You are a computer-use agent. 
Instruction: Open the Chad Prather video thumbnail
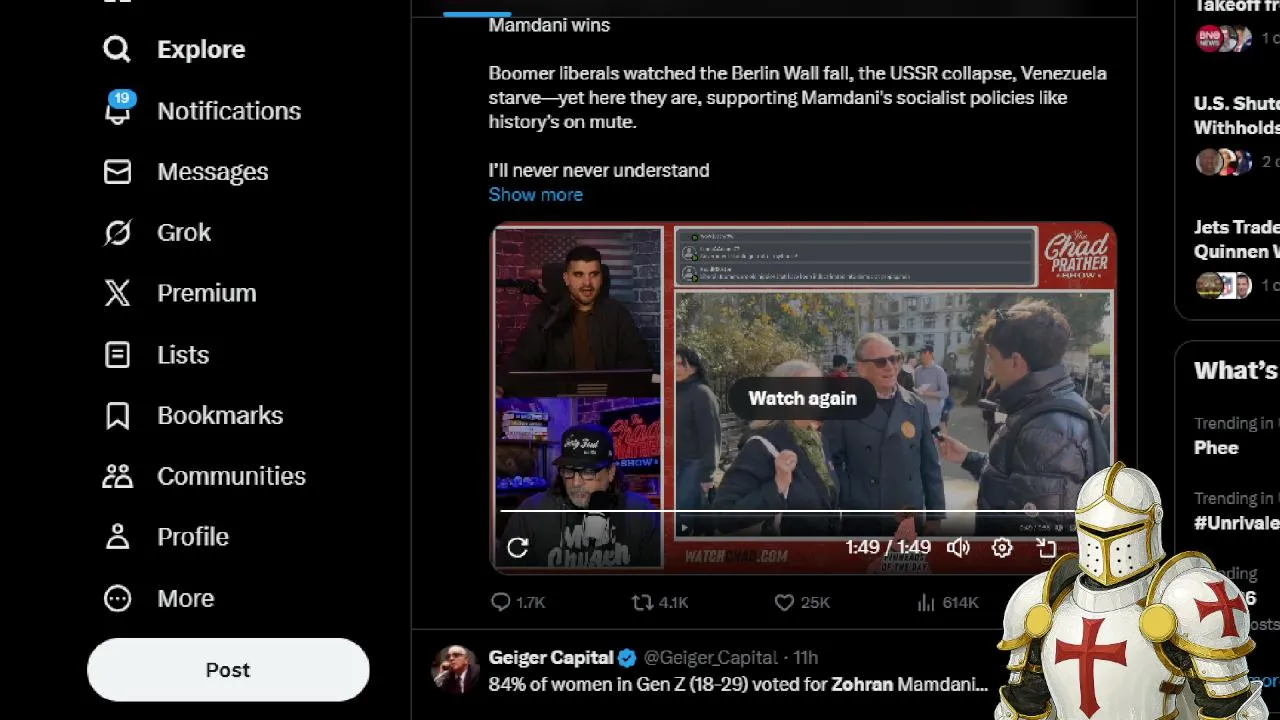(802, 398)
